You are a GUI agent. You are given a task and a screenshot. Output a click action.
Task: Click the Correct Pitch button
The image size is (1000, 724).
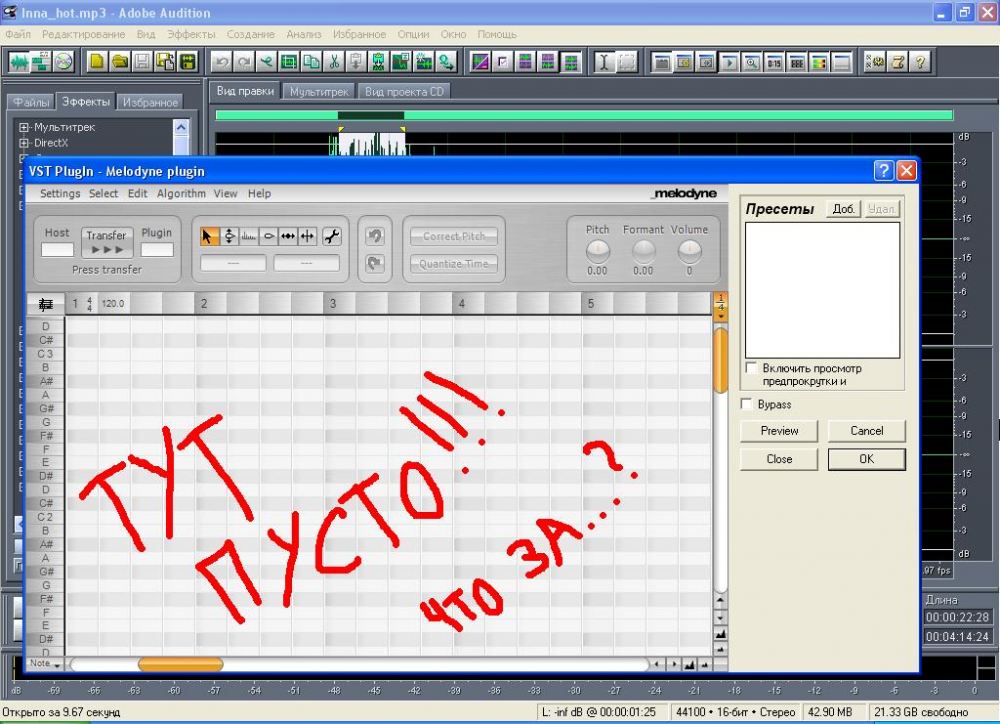coord(454,236)
